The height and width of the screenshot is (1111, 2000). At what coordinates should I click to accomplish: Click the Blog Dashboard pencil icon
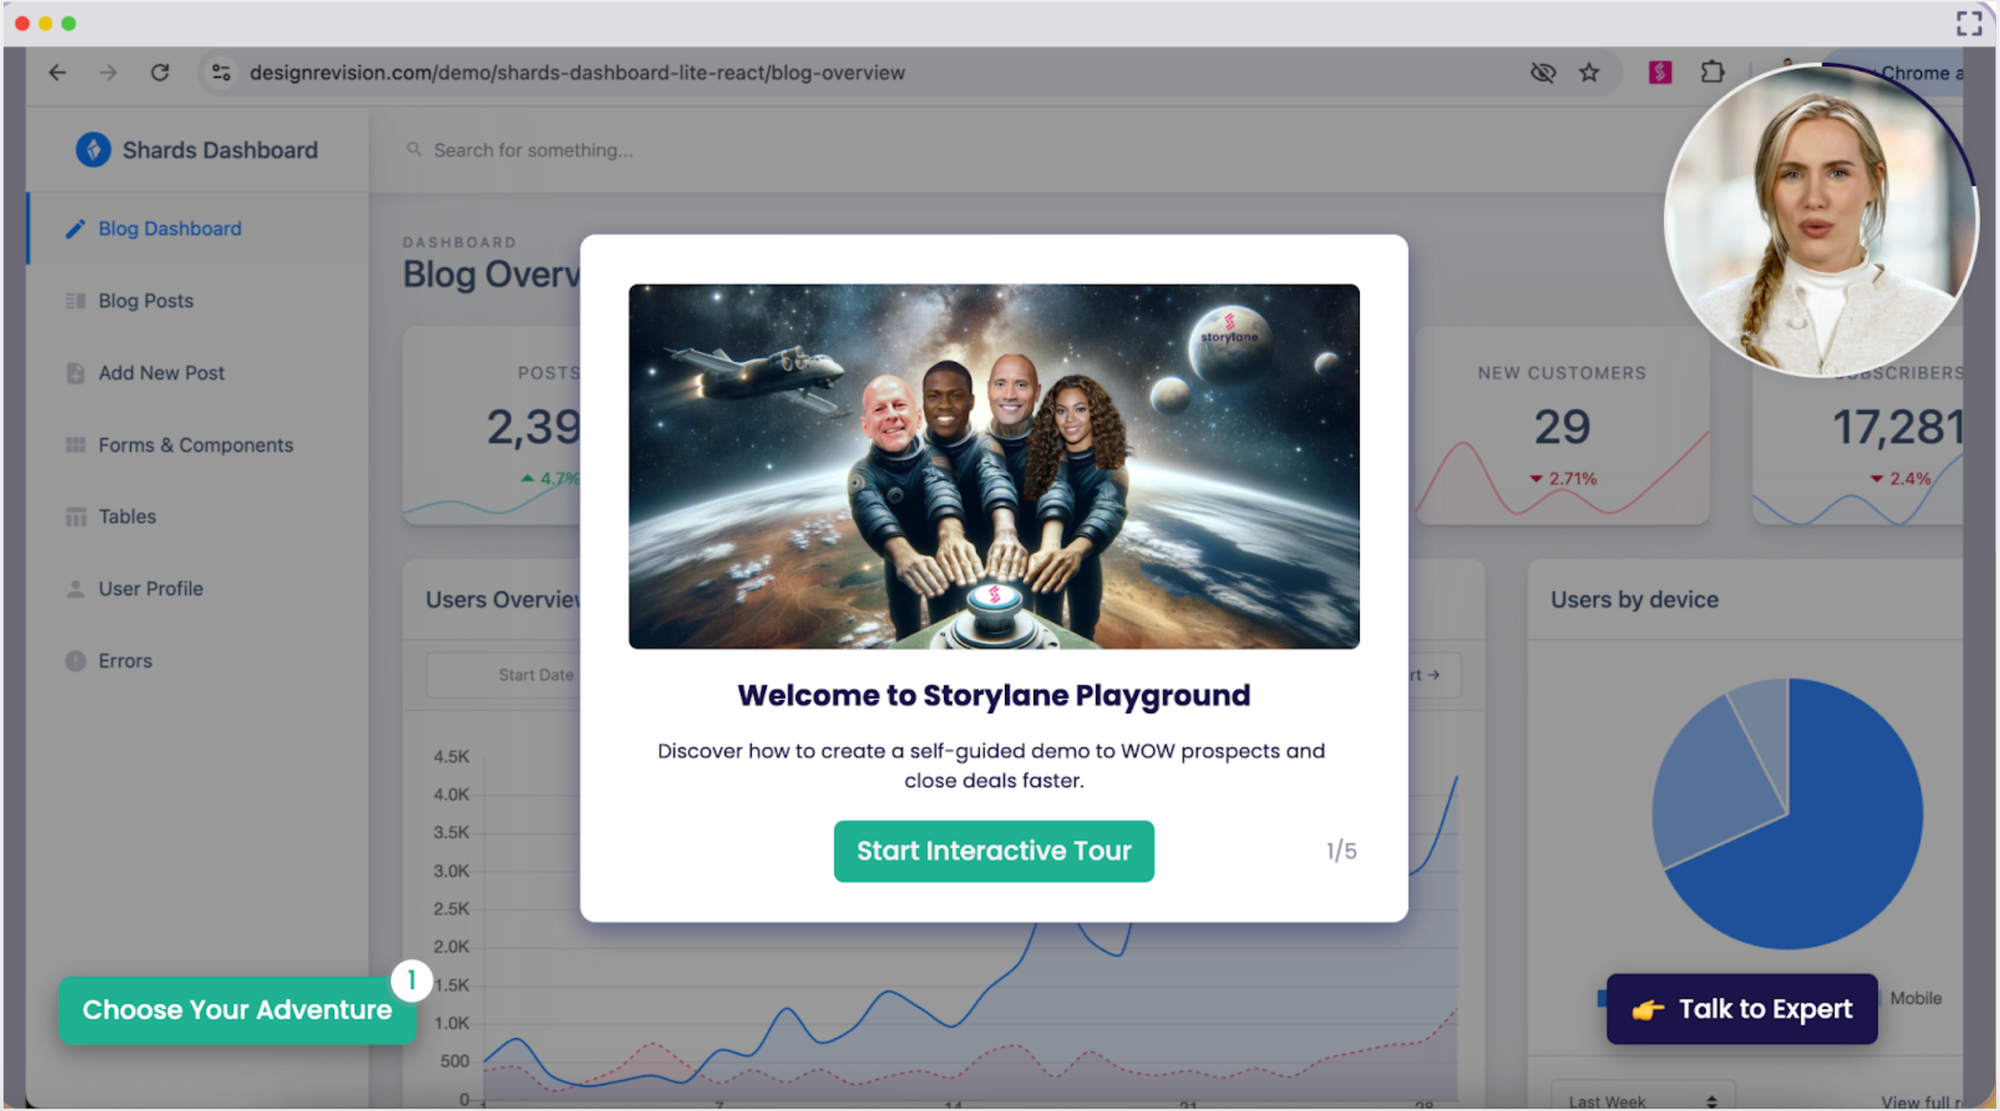tap(75, 229)
